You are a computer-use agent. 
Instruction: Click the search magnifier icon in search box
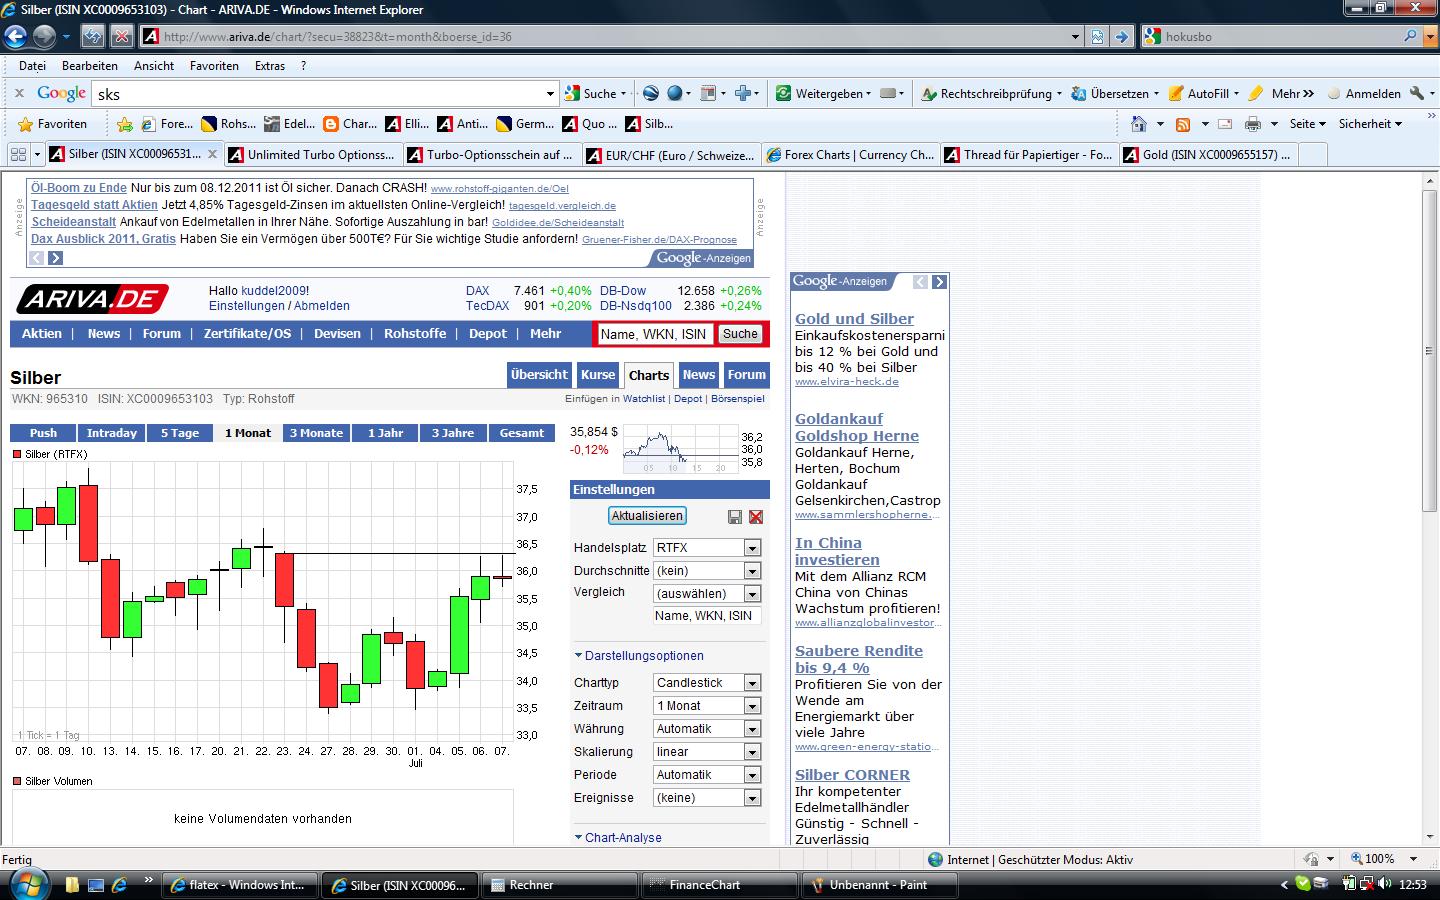tap(1411, 36)
